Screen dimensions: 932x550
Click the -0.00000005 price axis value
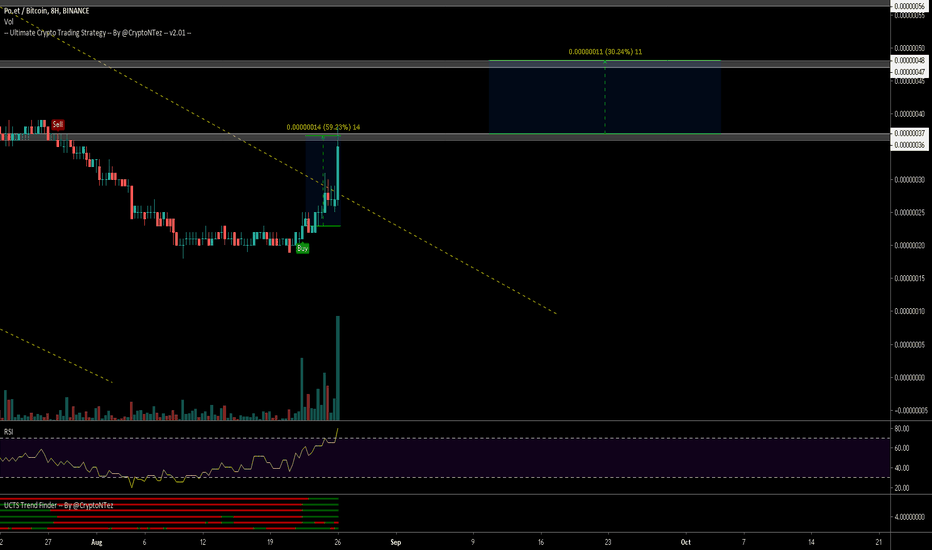coord(910,410)
